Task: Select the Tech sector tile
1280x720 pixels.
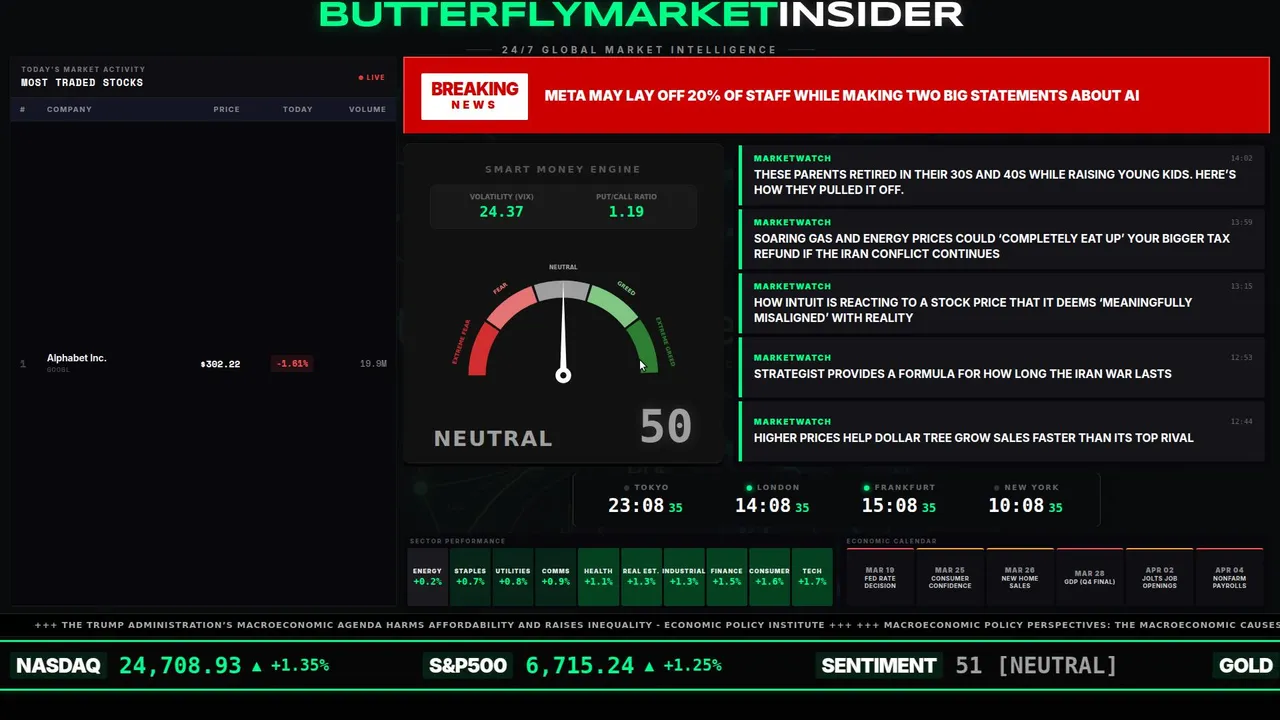Action: [x=812, y=577]
